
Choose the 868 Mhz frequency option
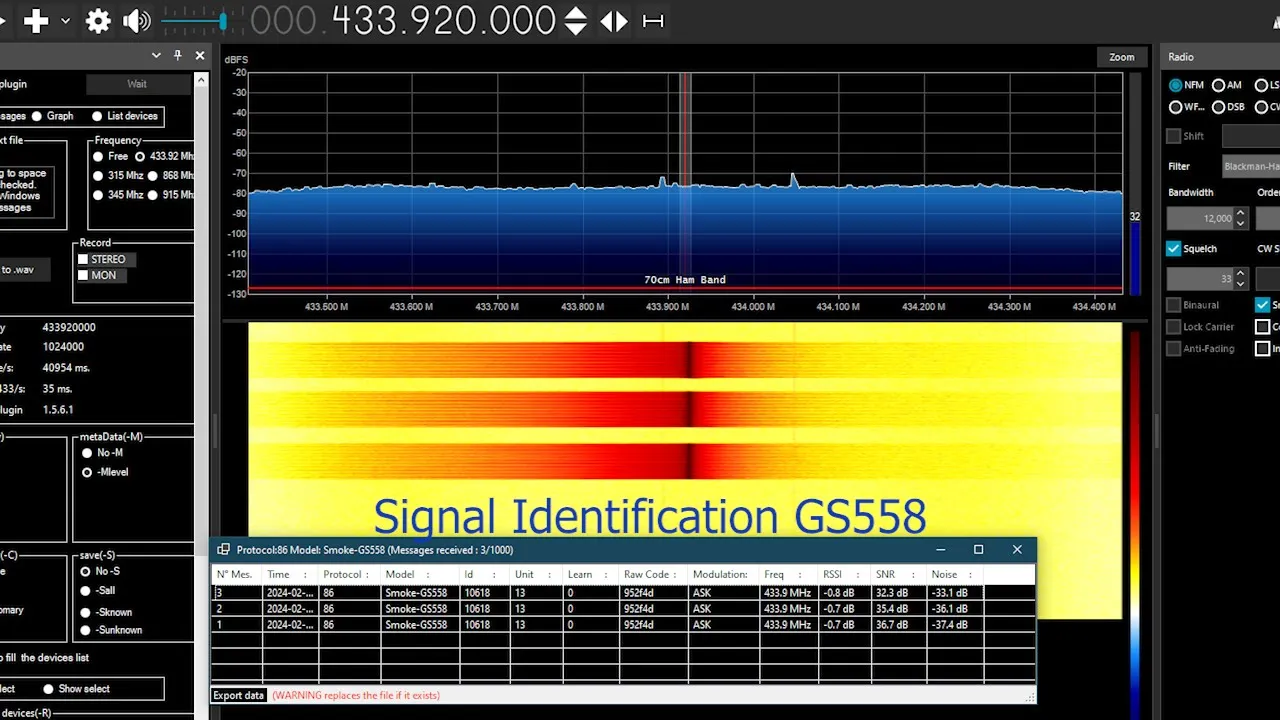[x=153, y=176]
